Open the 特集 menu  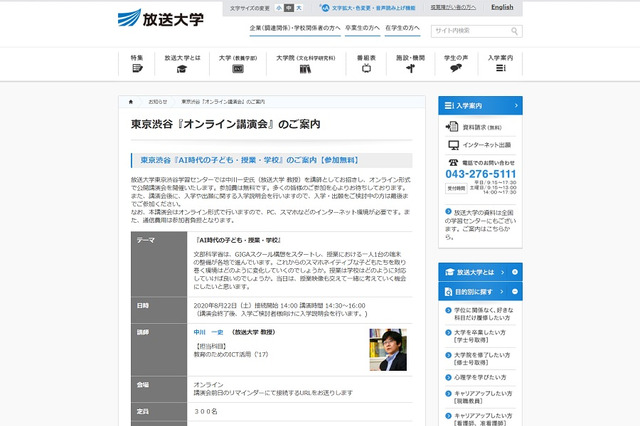click(137, 64)
